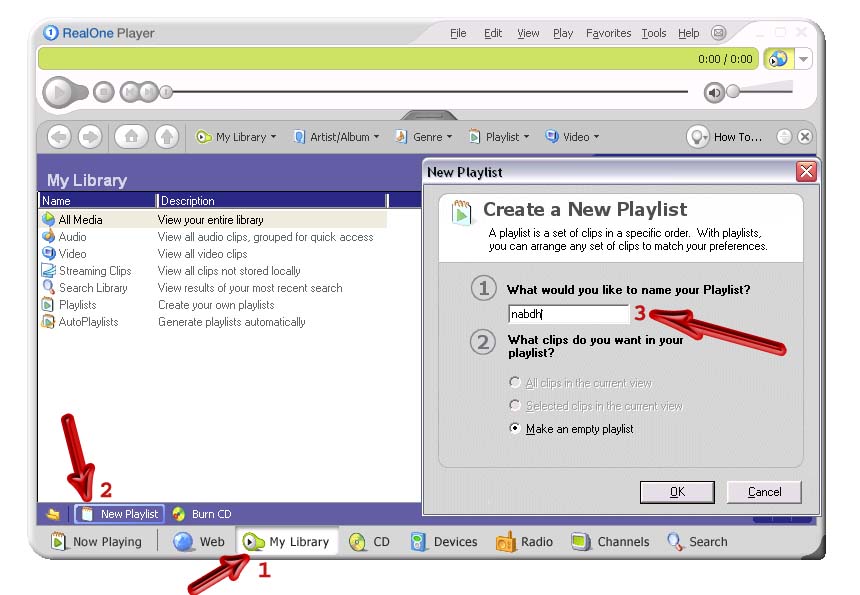Open the Genre dropdown
The width and height of the screenshot is (860, 595).
[x=423, y=137]
